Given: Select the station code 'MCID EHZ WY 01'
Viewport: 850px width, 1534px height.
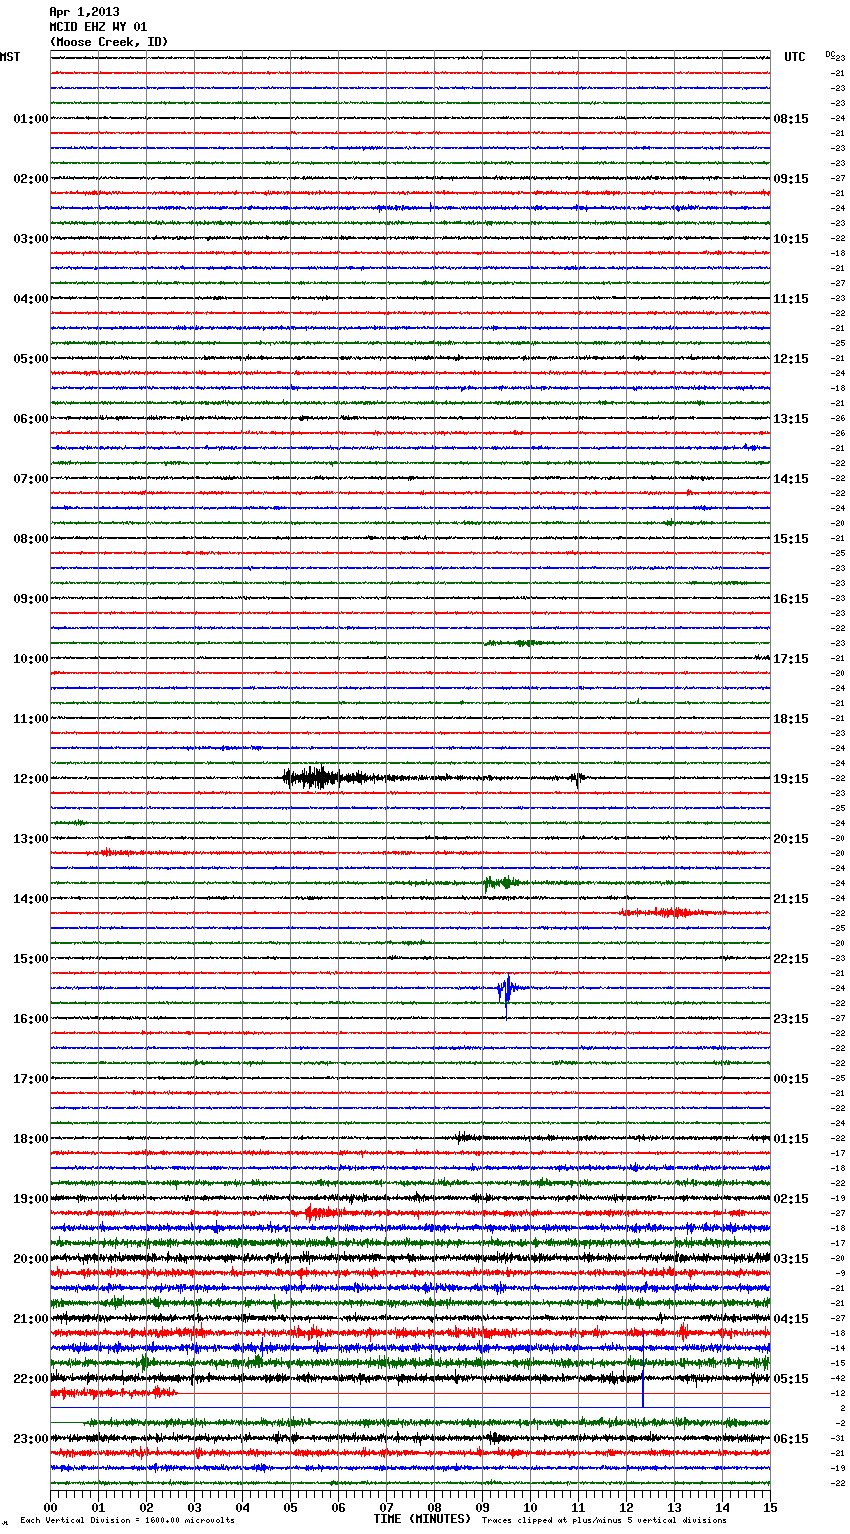Looking at the screenshot, I should (98, 27).
